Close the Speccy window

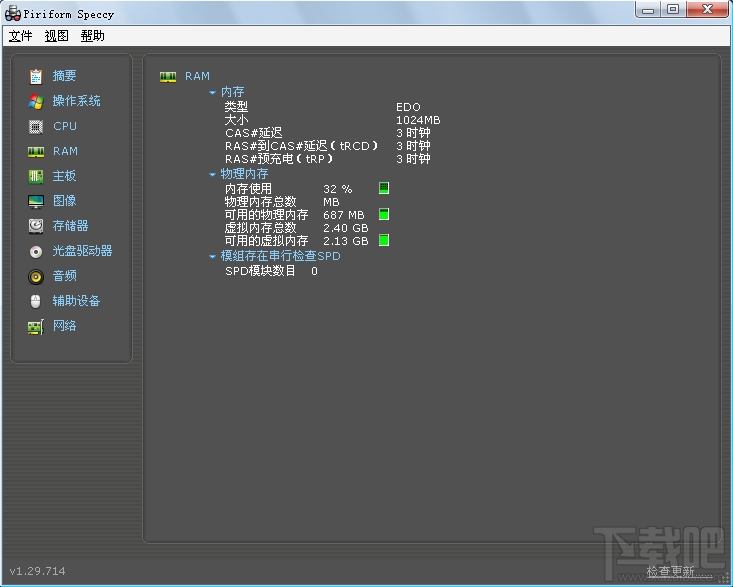click(707, 9)
